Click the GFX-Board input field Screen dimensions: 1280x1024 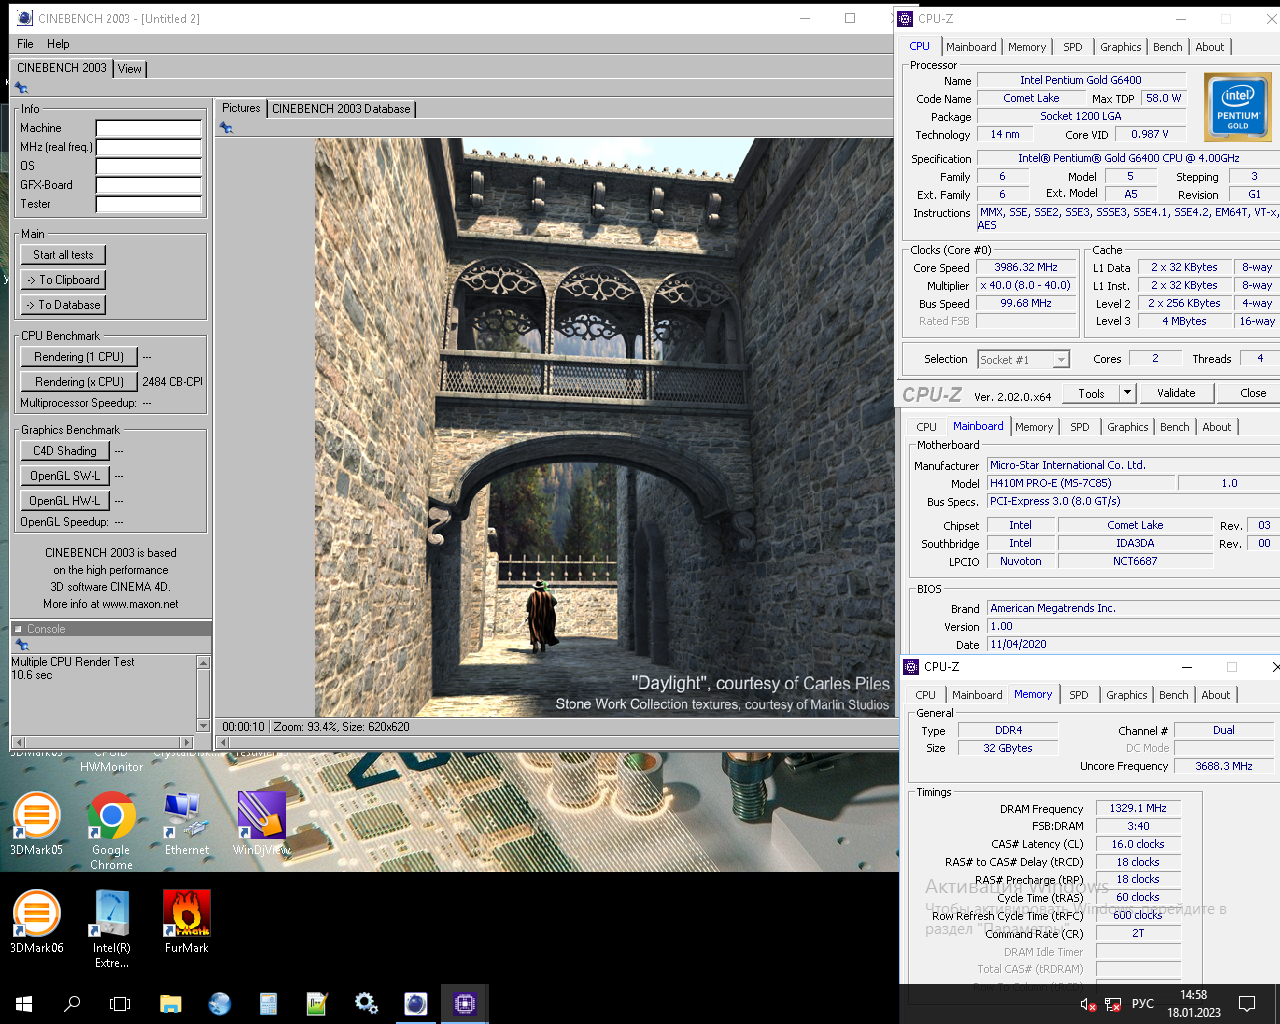148,185
